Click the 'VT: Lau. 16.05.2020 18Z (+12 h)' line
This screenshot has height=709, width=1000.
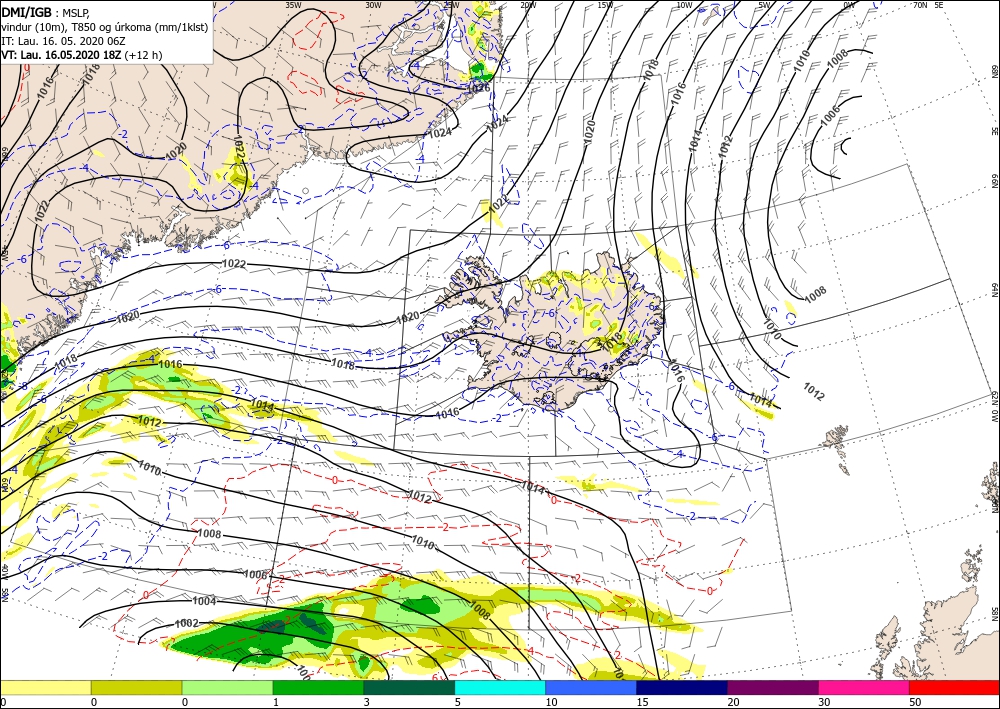[x=82, y=55]
